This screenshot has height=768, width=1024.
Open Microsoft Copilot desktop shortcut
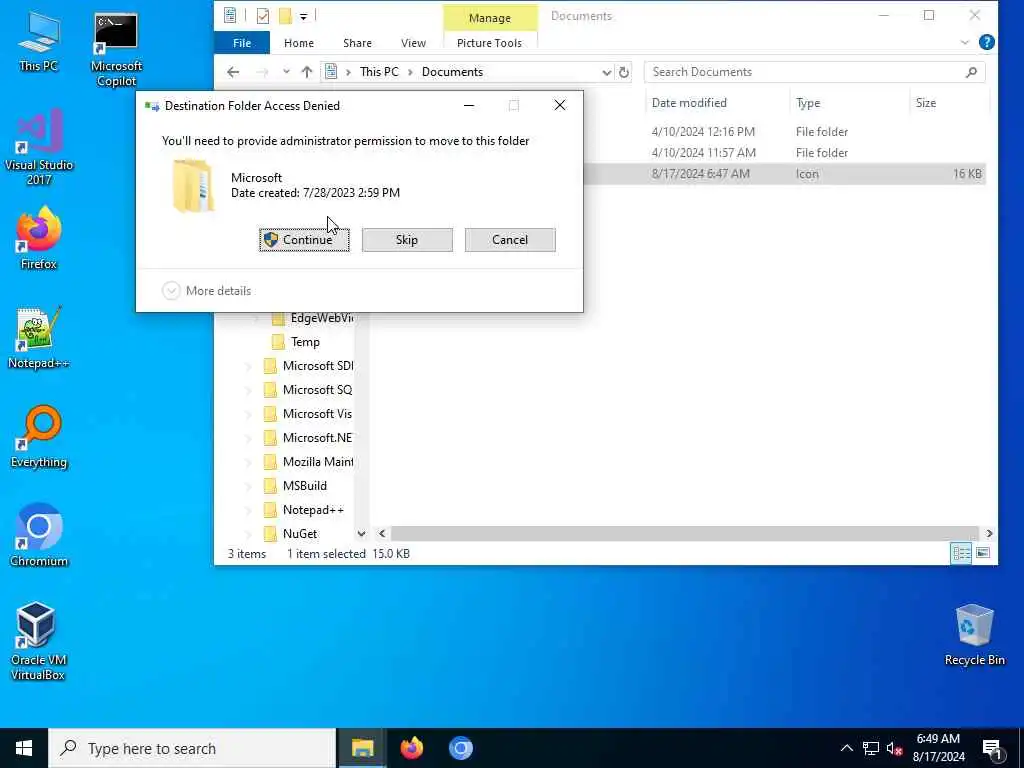pyautogui.click(x=116, y=50)
